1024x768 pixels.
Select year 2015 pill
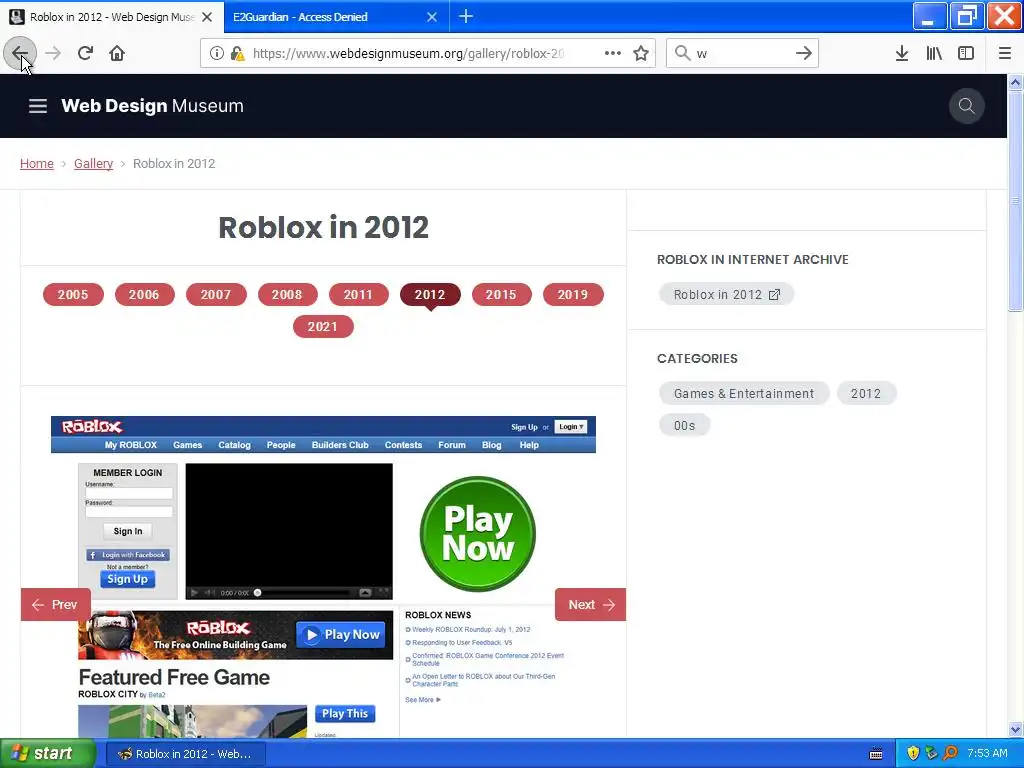pos(502,295)
